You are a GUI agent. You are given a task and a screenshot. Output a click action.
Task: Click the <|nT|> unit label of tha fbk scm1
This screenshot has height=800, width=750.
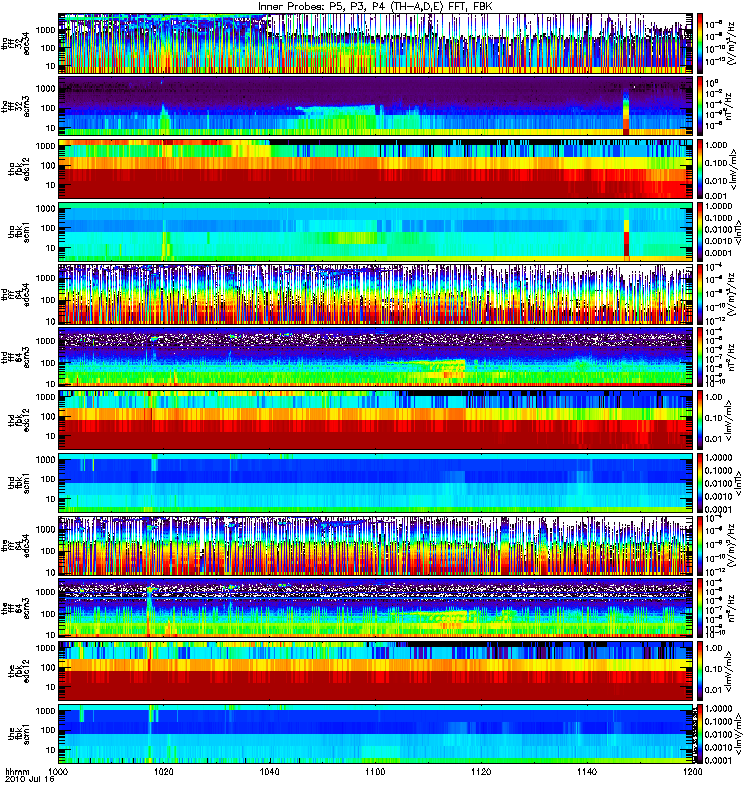(x=738, y=232)
